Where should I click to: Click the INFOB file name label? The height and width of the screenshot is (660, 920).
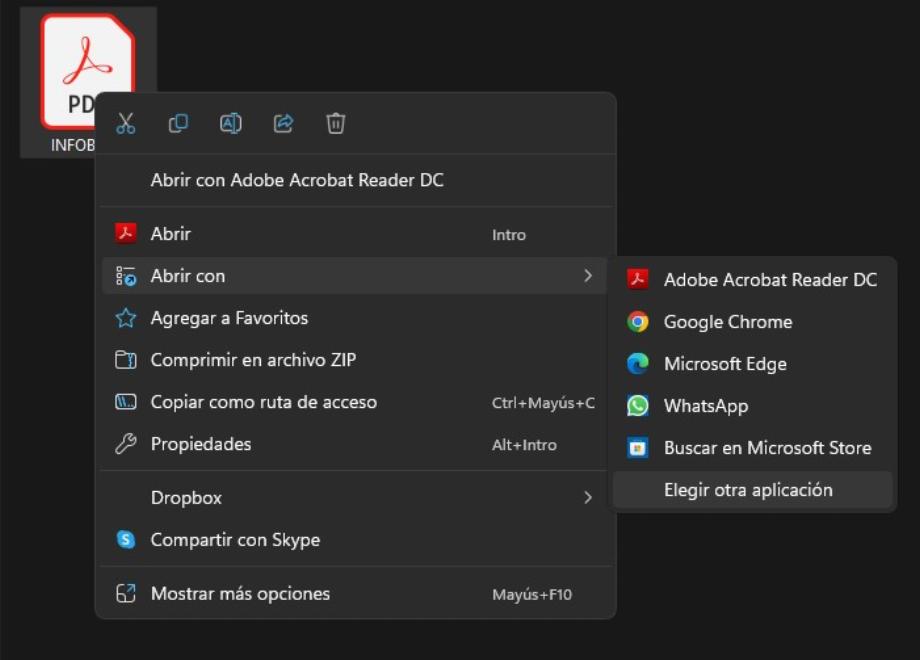(73, 145)
